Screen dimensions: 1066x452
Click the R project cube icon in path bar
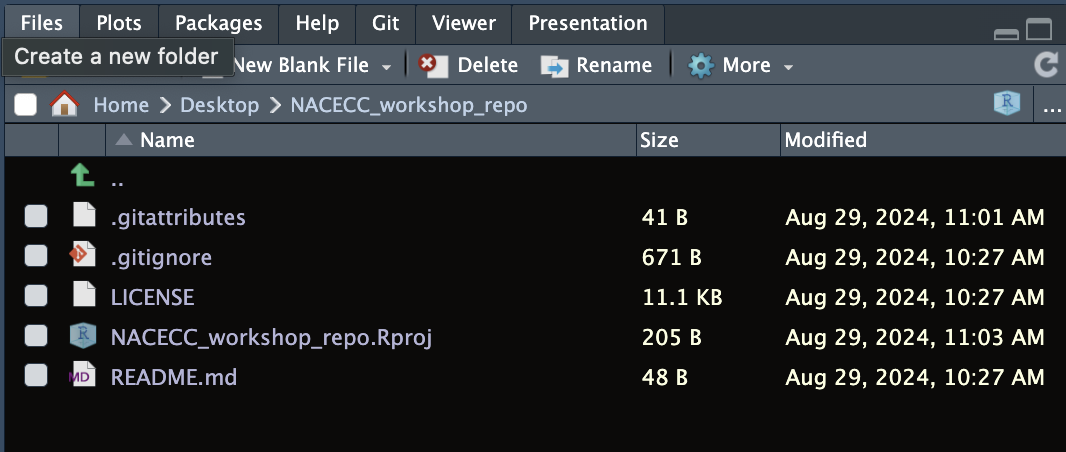point(1005,104)
